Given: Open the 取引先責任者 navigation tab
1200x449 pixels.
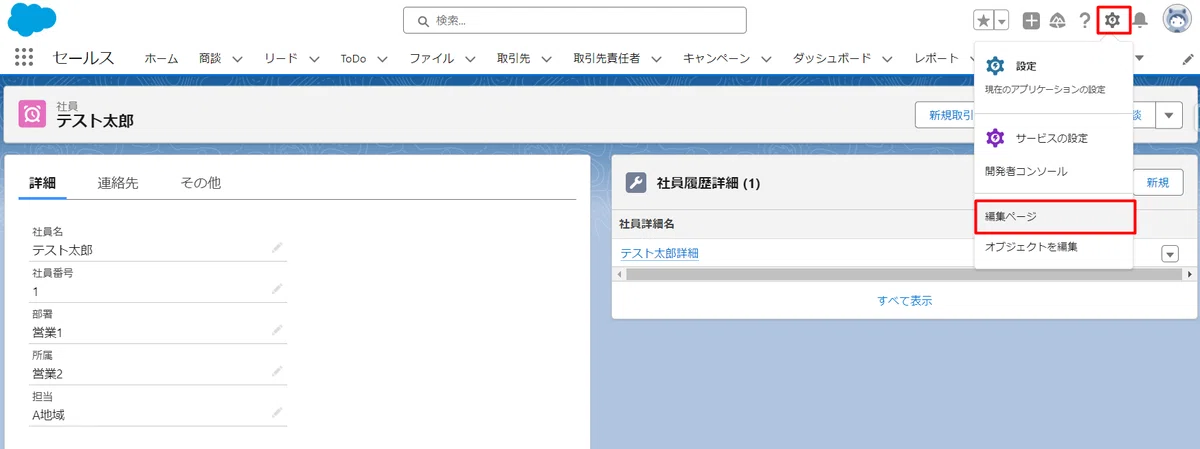Looking at the screenshot, I should pyautogui.click(x=607, y=59).
